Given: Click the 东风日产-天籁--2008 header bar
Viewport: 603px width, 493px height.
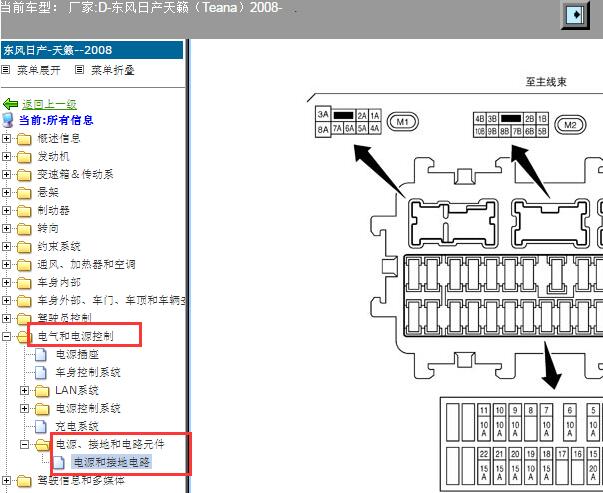Looking at the screenshot, I should [92, 50].
